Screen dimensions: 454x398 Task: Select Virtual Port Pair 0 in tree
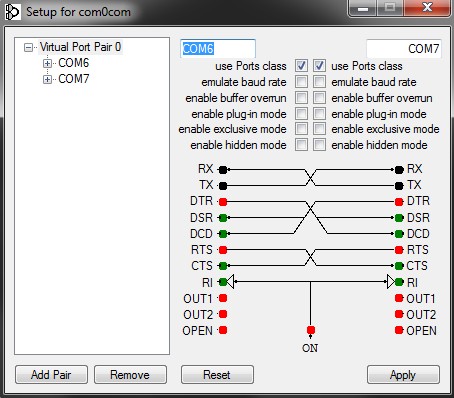pos(80,47)
